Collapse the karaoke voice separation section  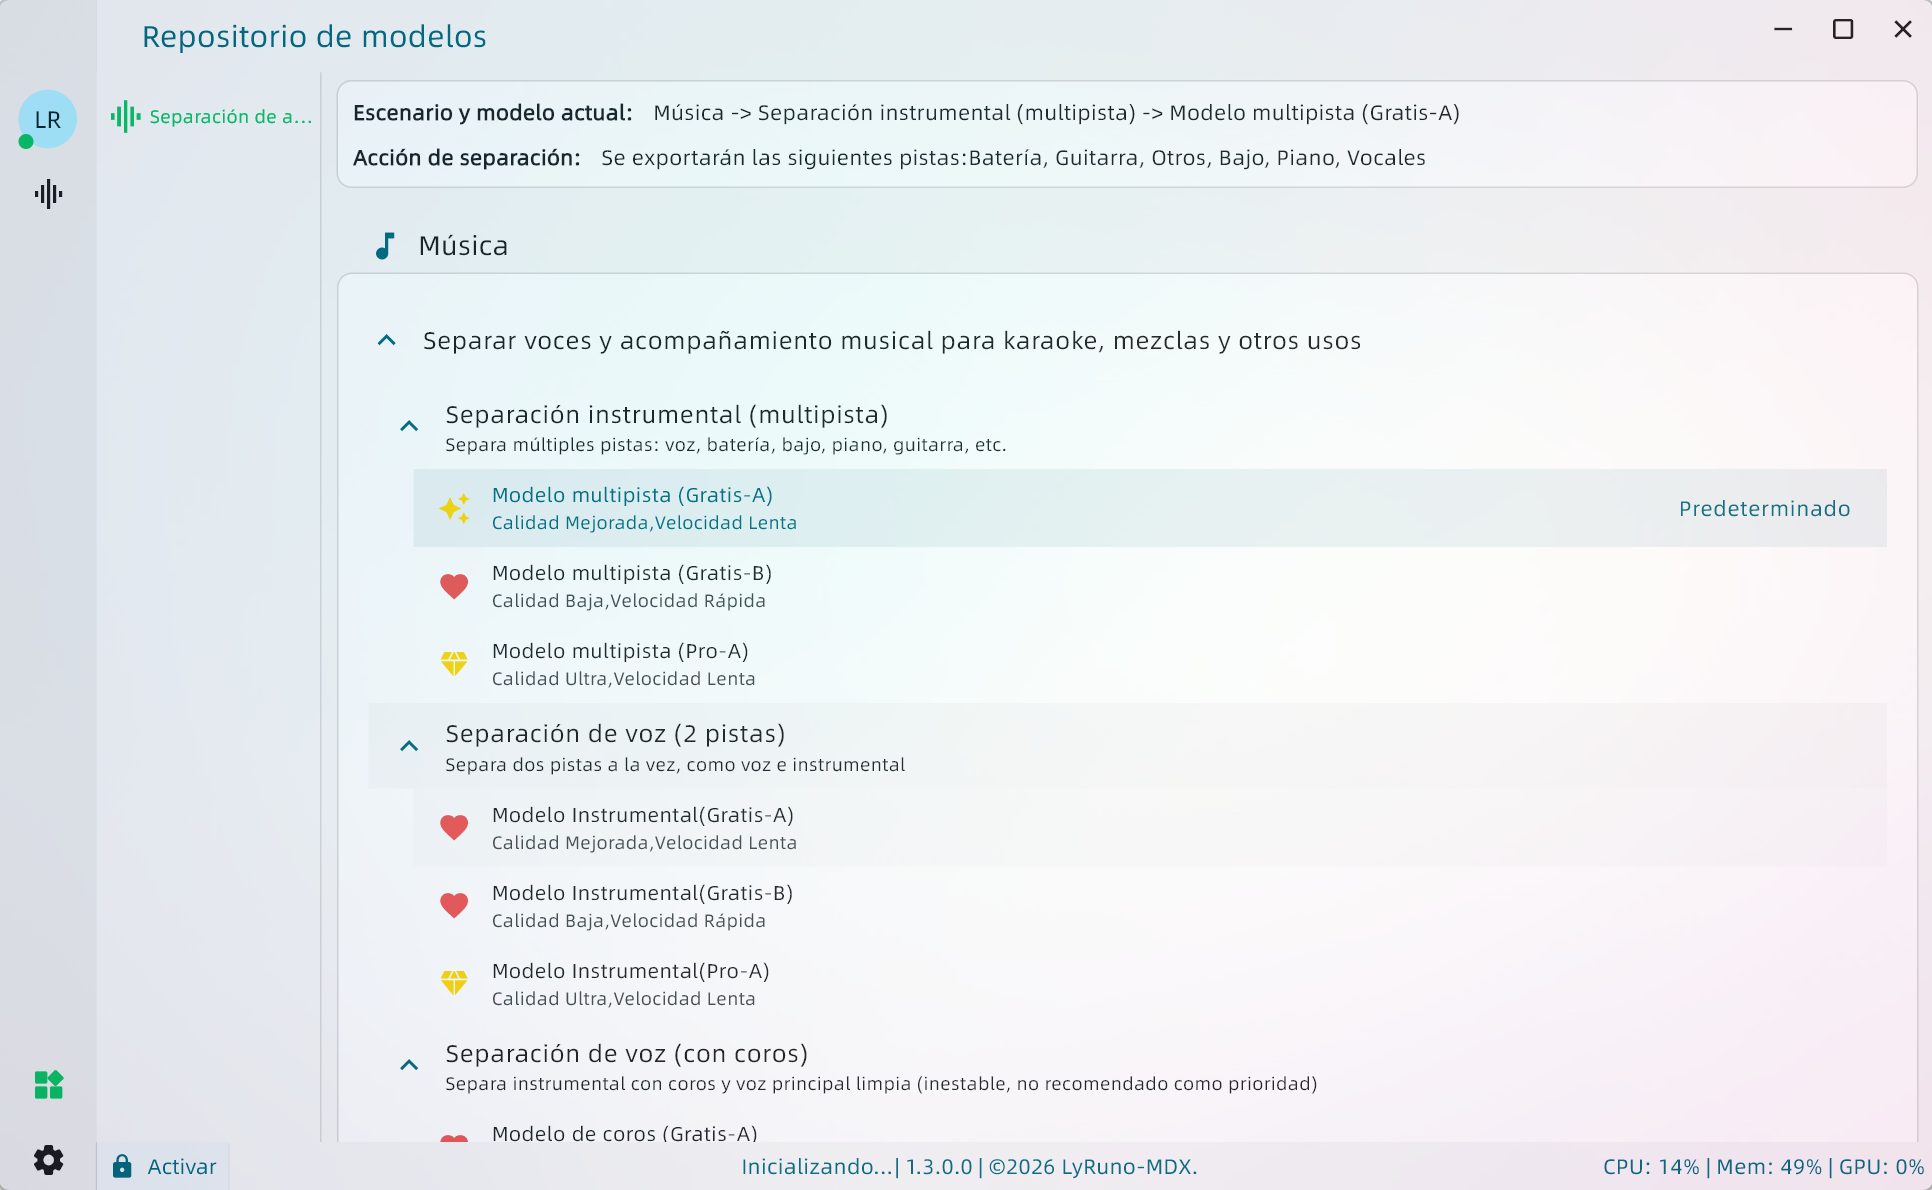tap(387, 341)
